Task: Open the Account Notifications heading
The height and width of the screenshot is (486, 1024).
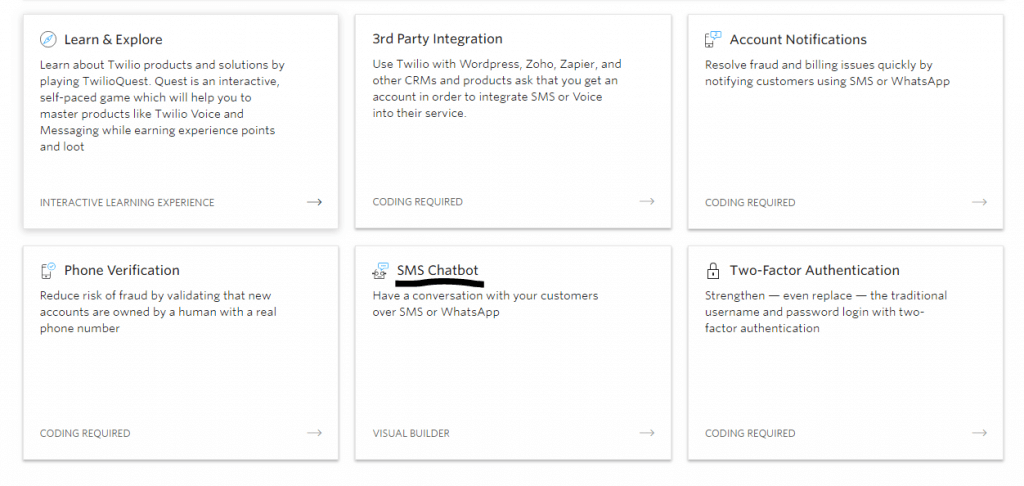Action: pyautogui.click(x=798, y=40)
